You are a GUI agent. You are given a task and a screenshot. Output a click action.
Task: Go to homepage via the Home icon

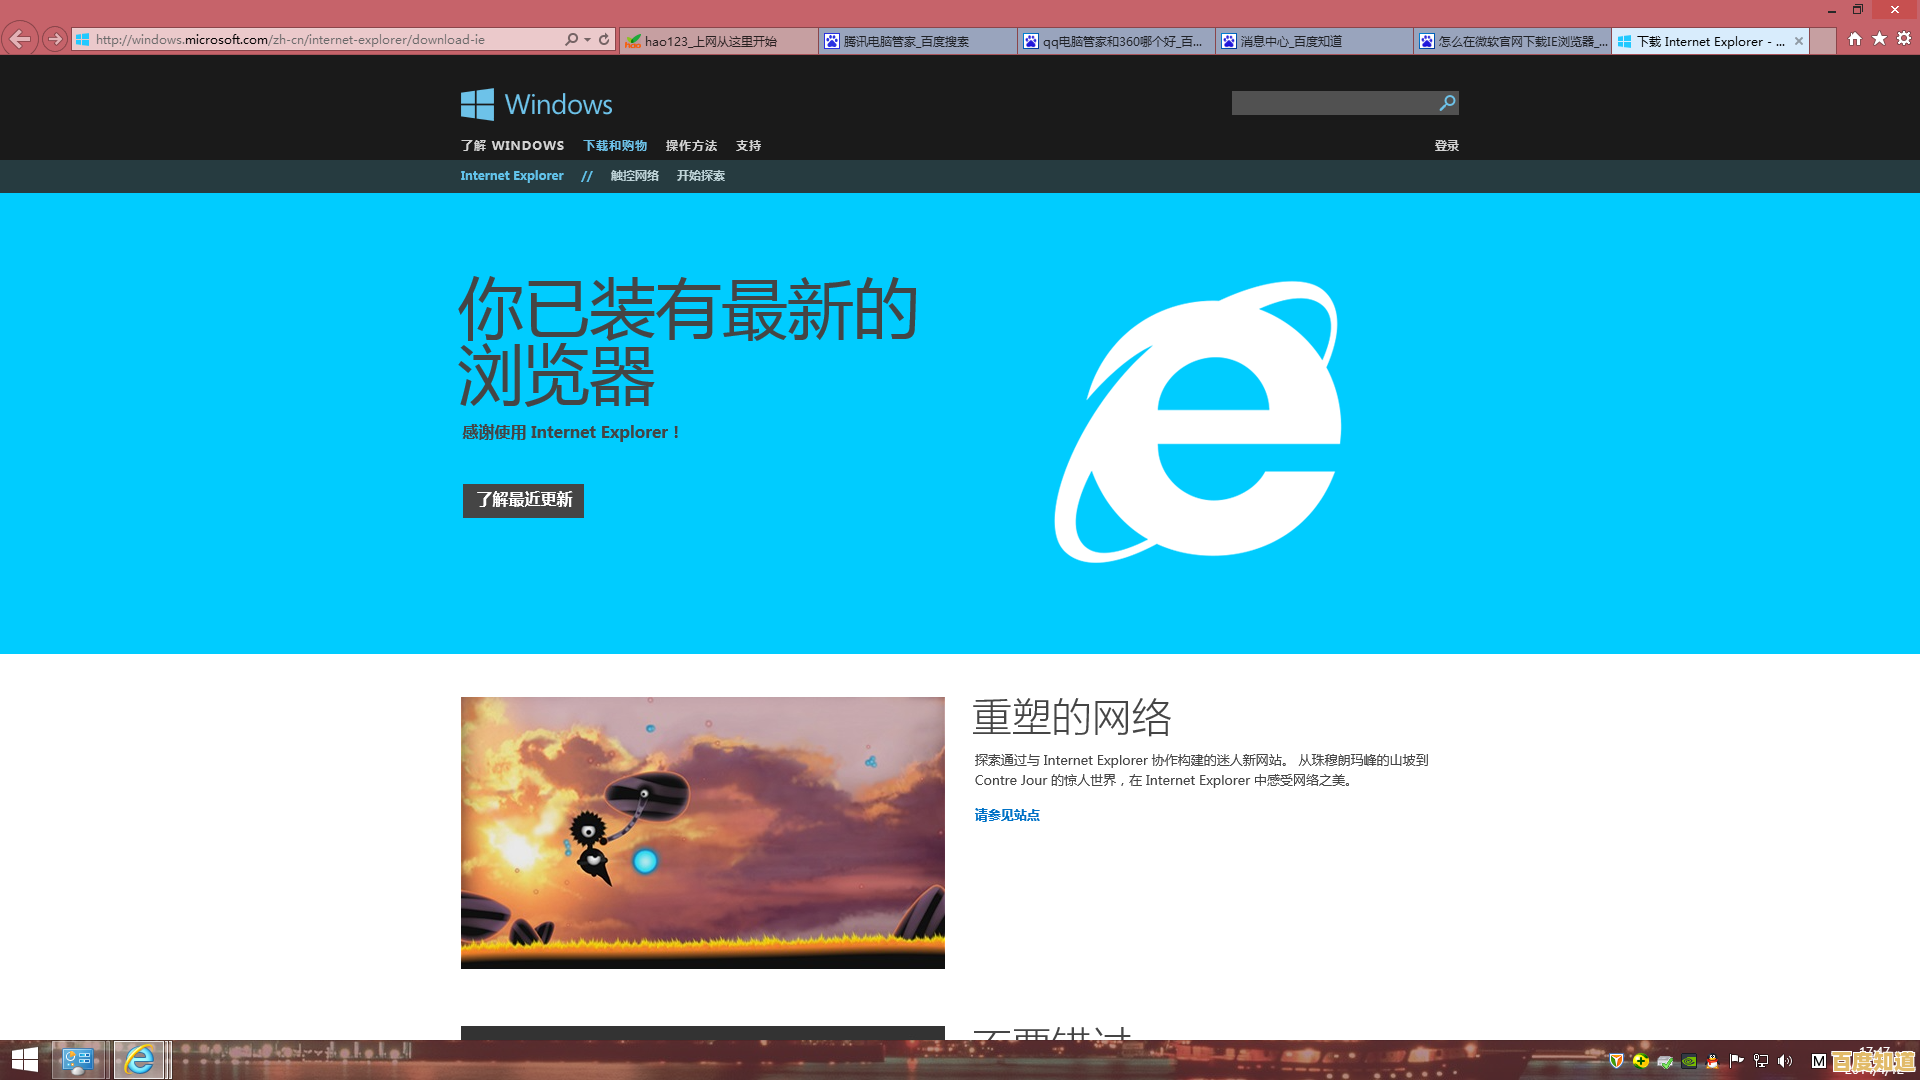[1853, 39]
